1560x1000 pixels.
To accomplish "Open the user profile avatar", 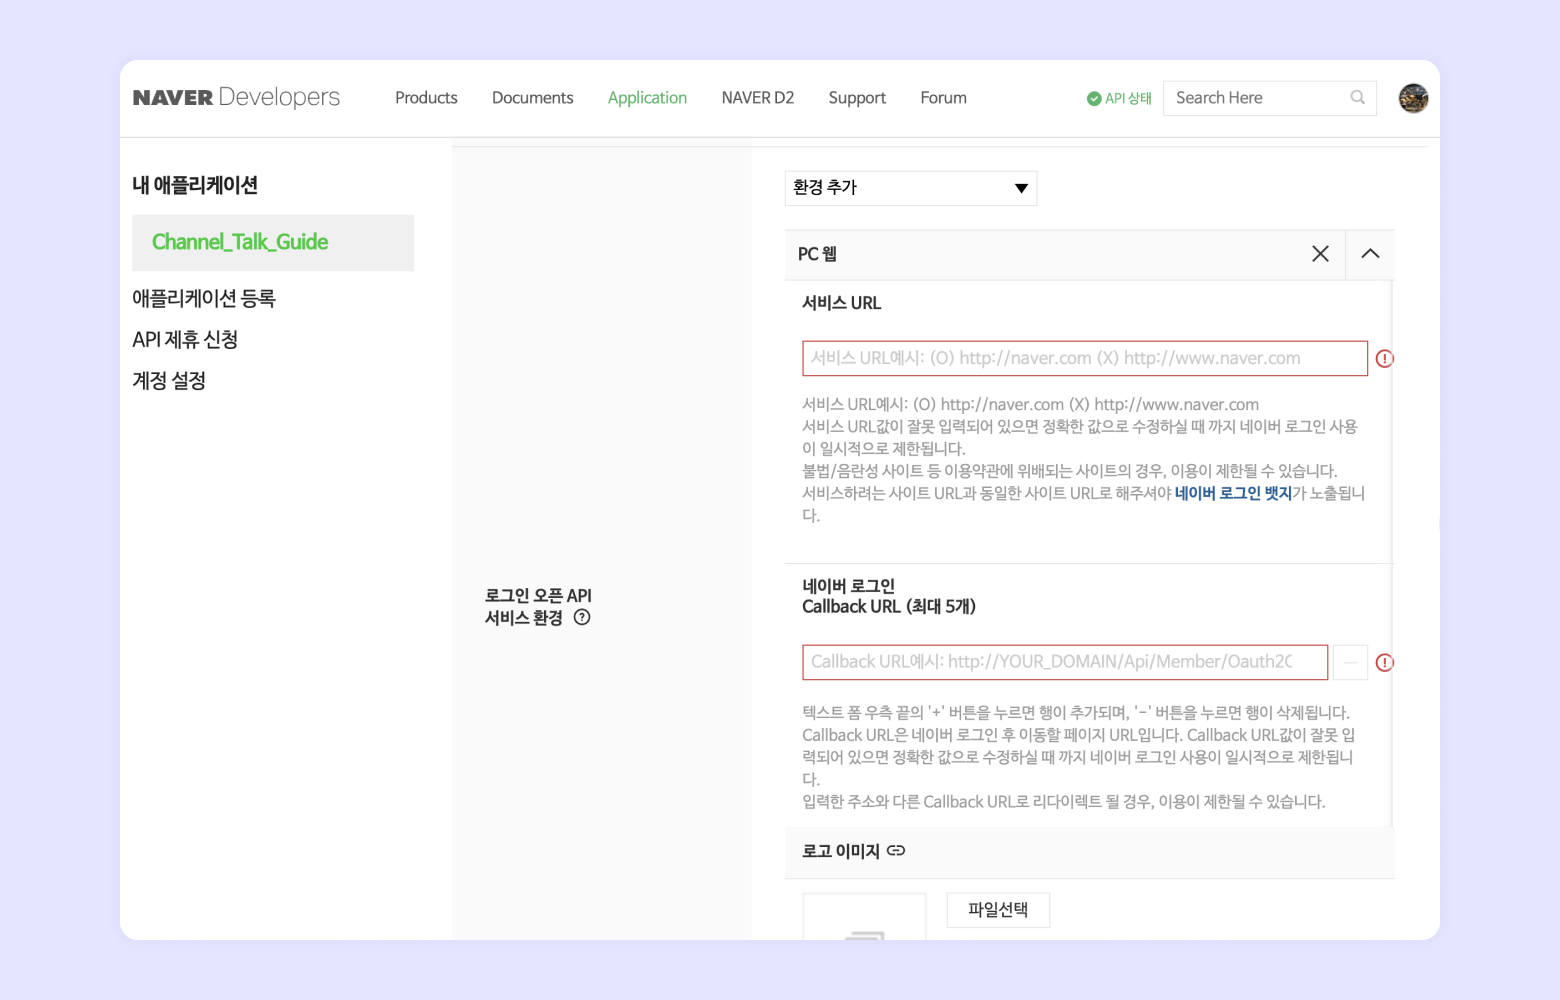I will 1413,98.
